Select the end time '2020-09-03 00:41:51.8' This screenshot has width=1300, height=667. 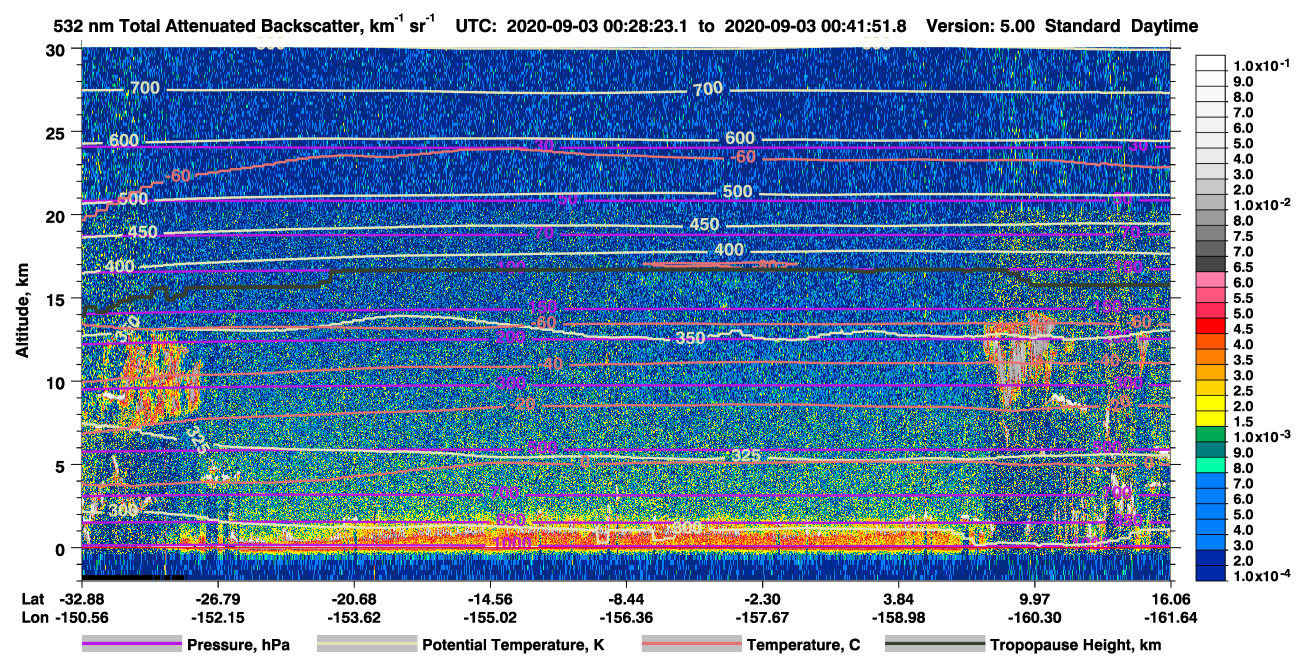point(818,27)
